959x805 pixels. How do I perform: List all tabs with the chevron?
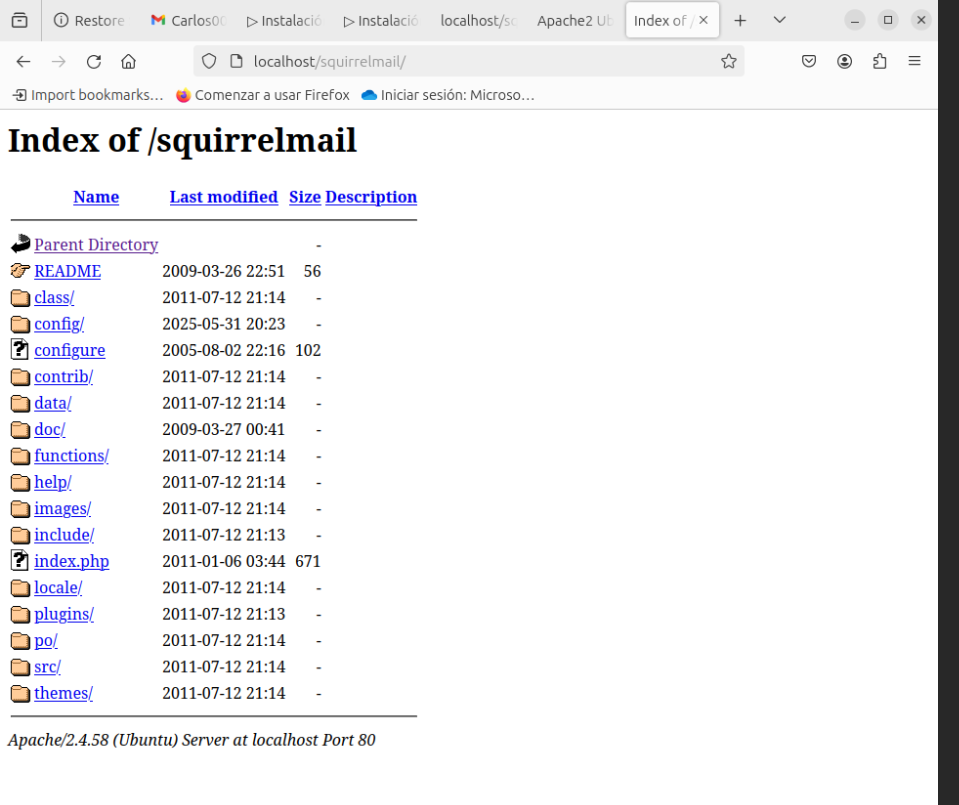click(x=779, y=20)
